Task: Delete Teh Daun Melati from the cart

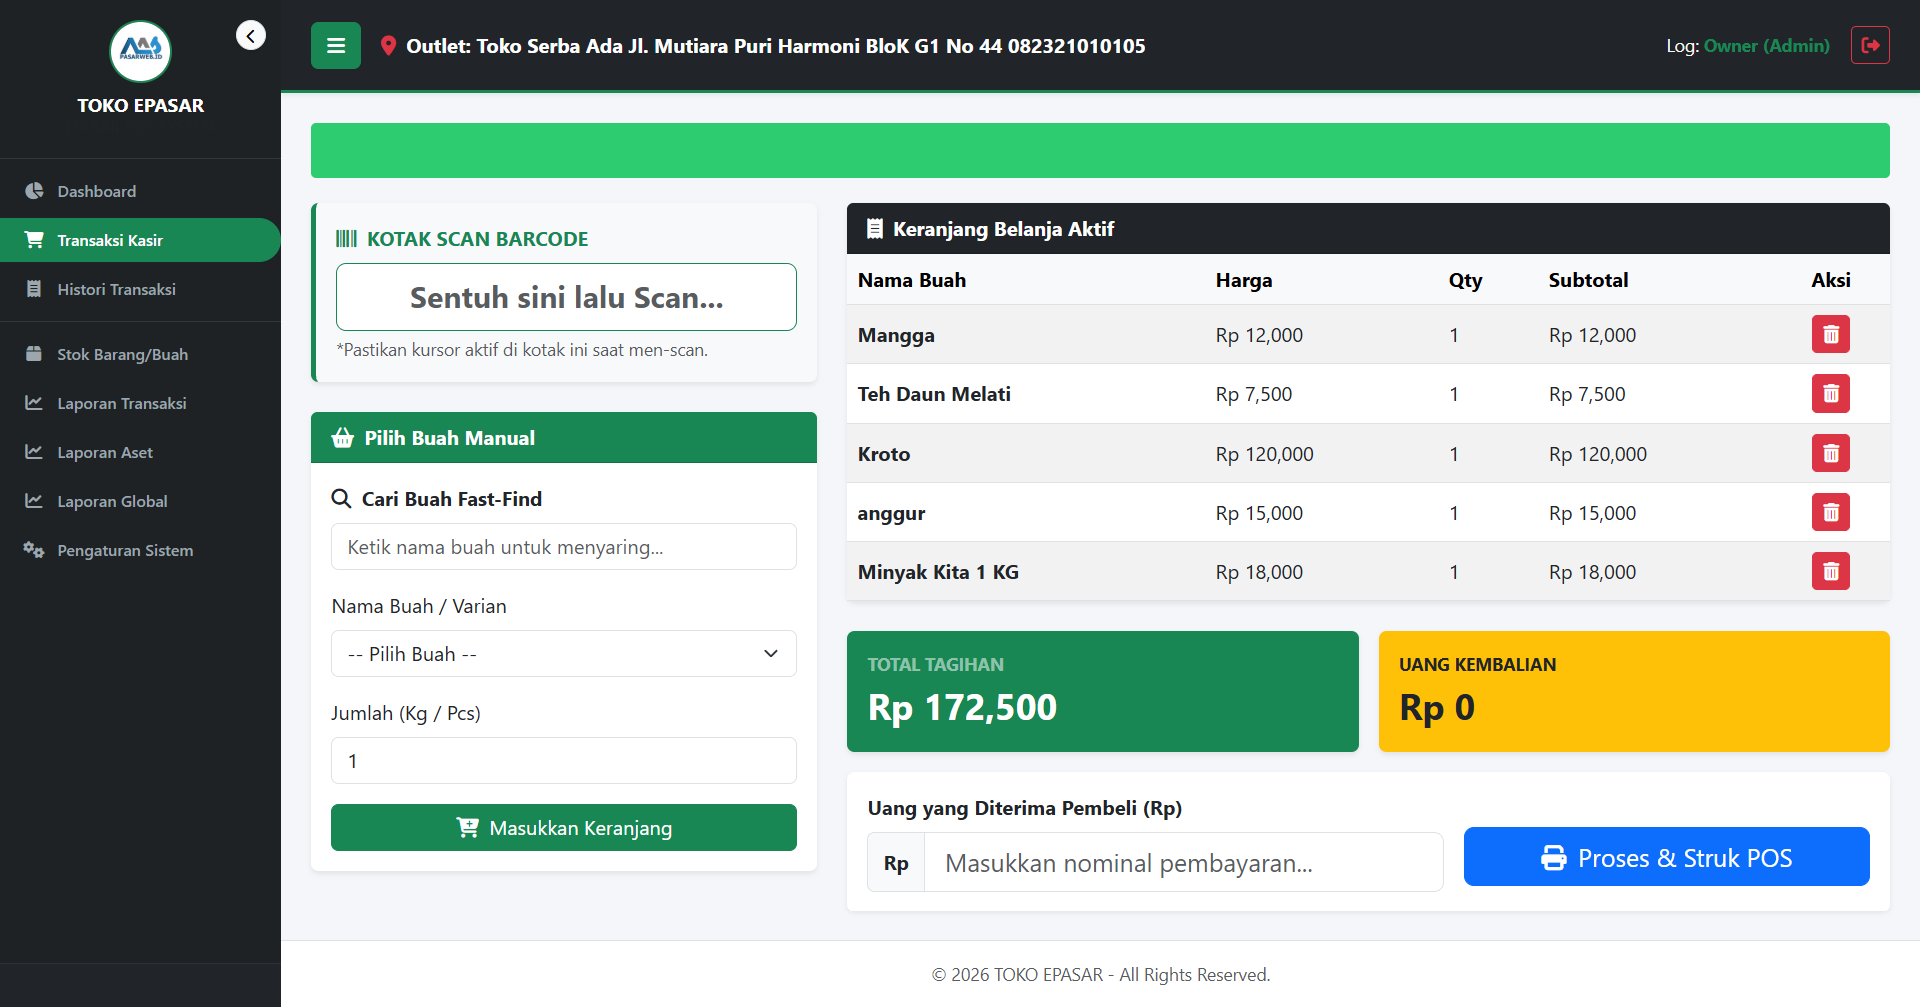Action: 1831,394
